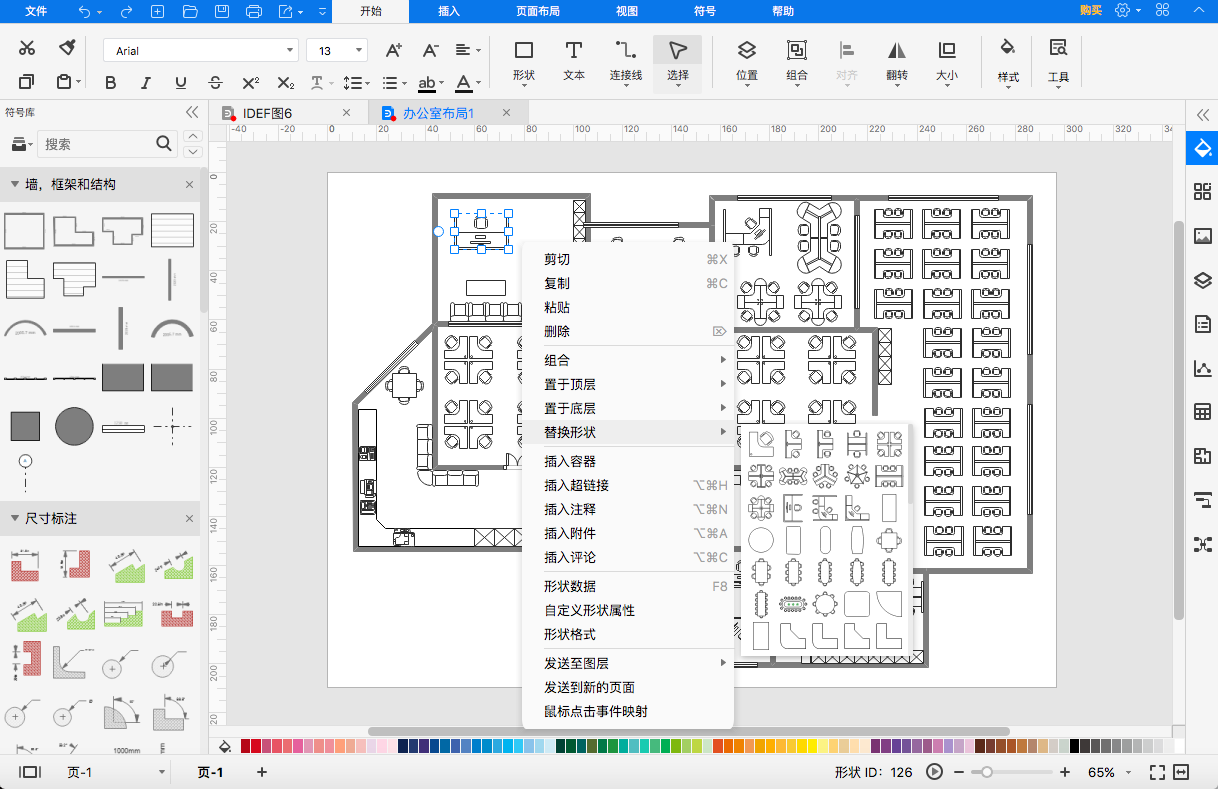
Task: Open the 样式 style fill tool
Action: coord(1008,61)
